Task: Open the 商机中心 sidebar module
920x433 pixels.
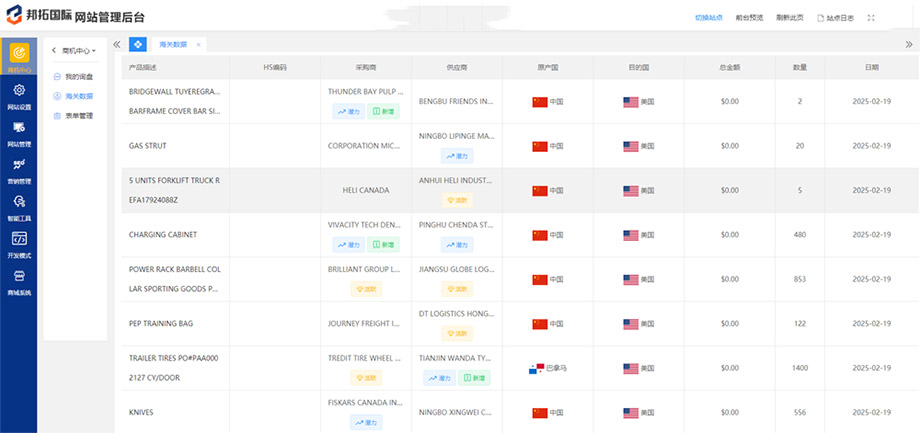Action: [x=19, y=57]
